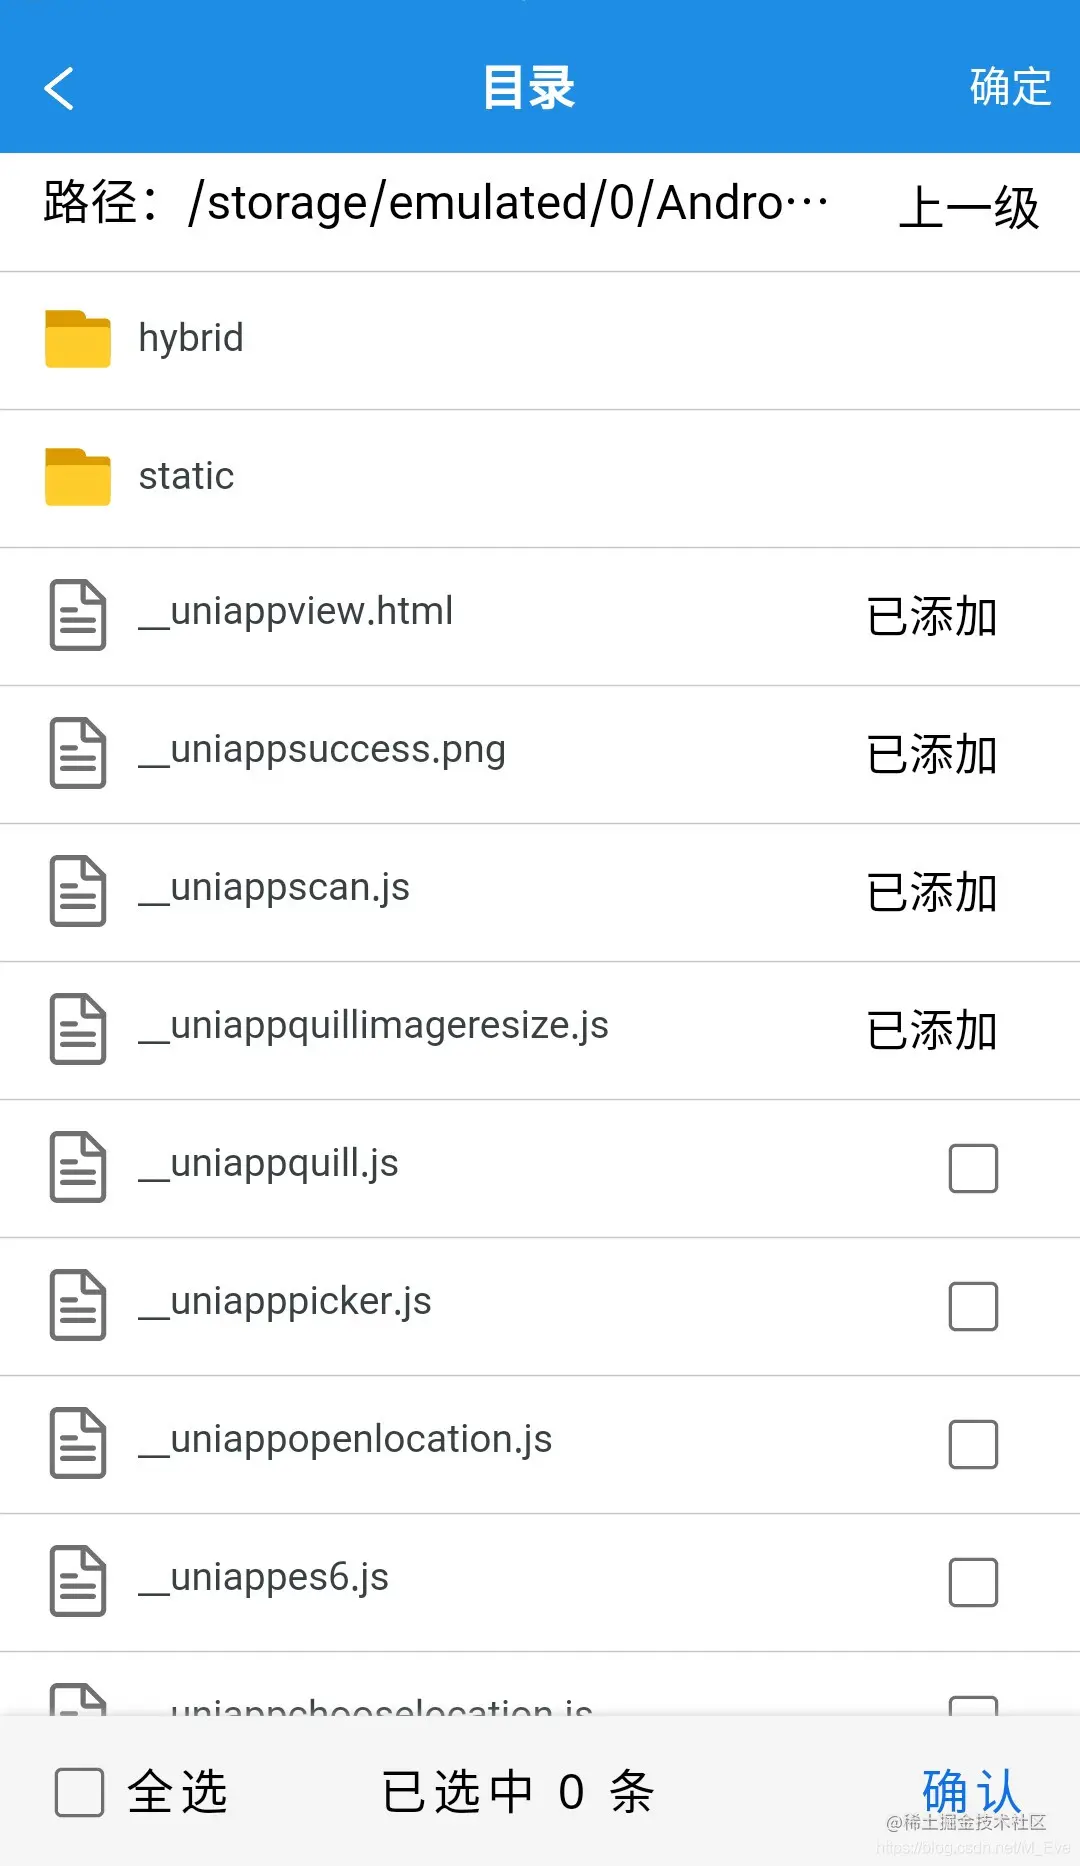1080x1866 pixels.
Task: Click file icon for _uniappview.html
Action: coord(78,615)
